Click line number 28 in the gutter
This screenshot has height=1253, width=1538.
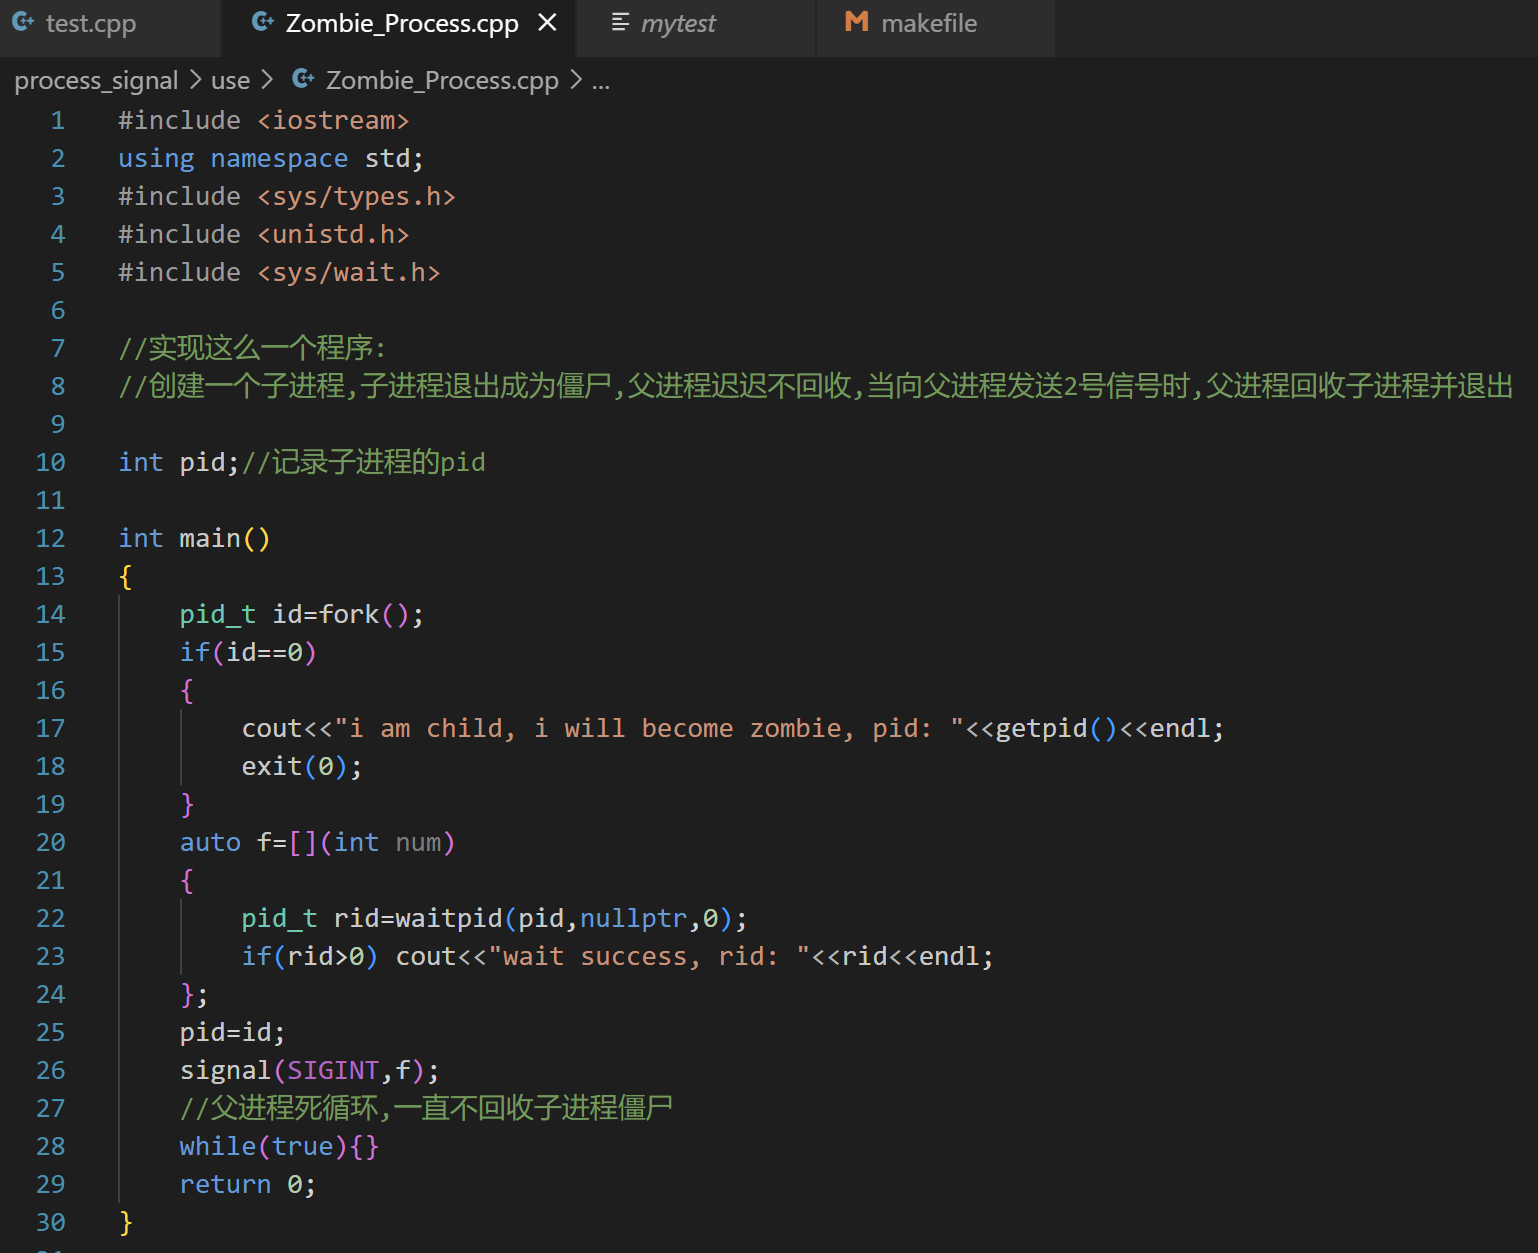pyautogui.click(x=50, y=1147)
